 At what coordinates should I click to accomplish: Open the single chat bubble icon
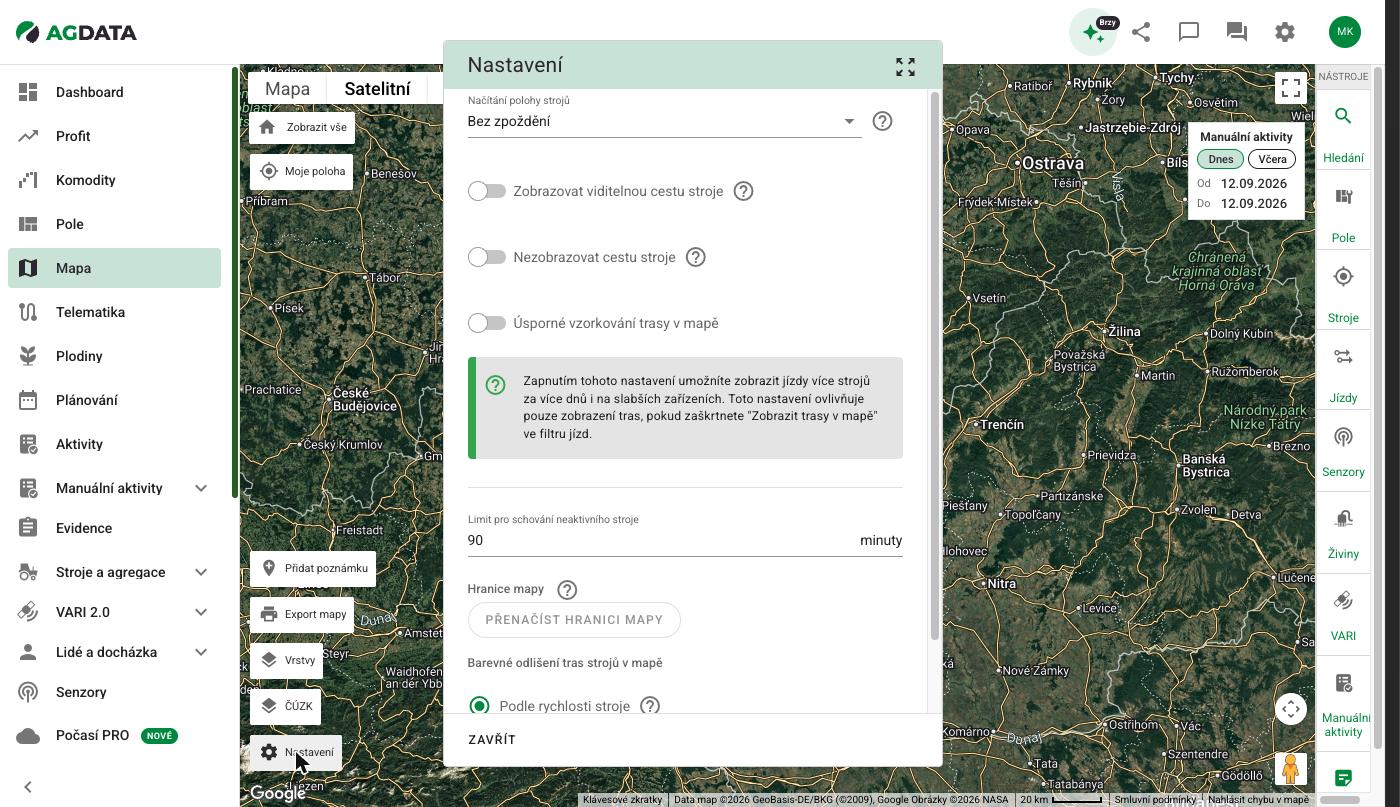coord(1189,32)
